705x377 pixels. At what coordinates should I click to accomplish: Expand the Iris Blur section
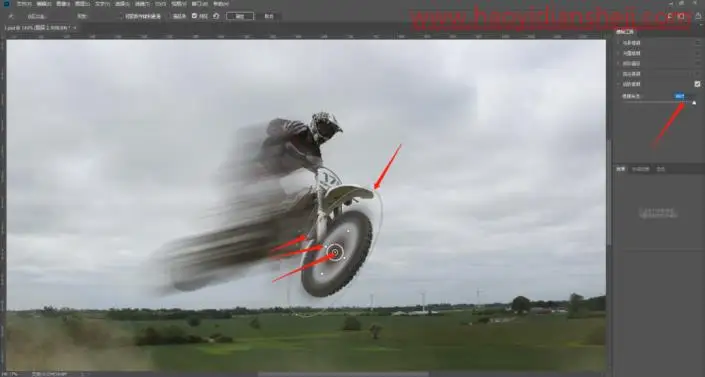point(619,53)
